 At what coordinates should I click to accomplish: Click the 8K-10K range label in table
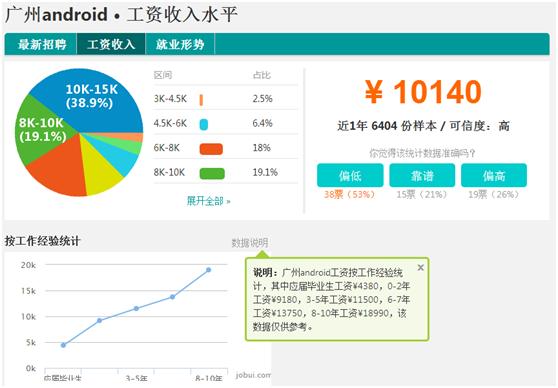coord(169,172)
